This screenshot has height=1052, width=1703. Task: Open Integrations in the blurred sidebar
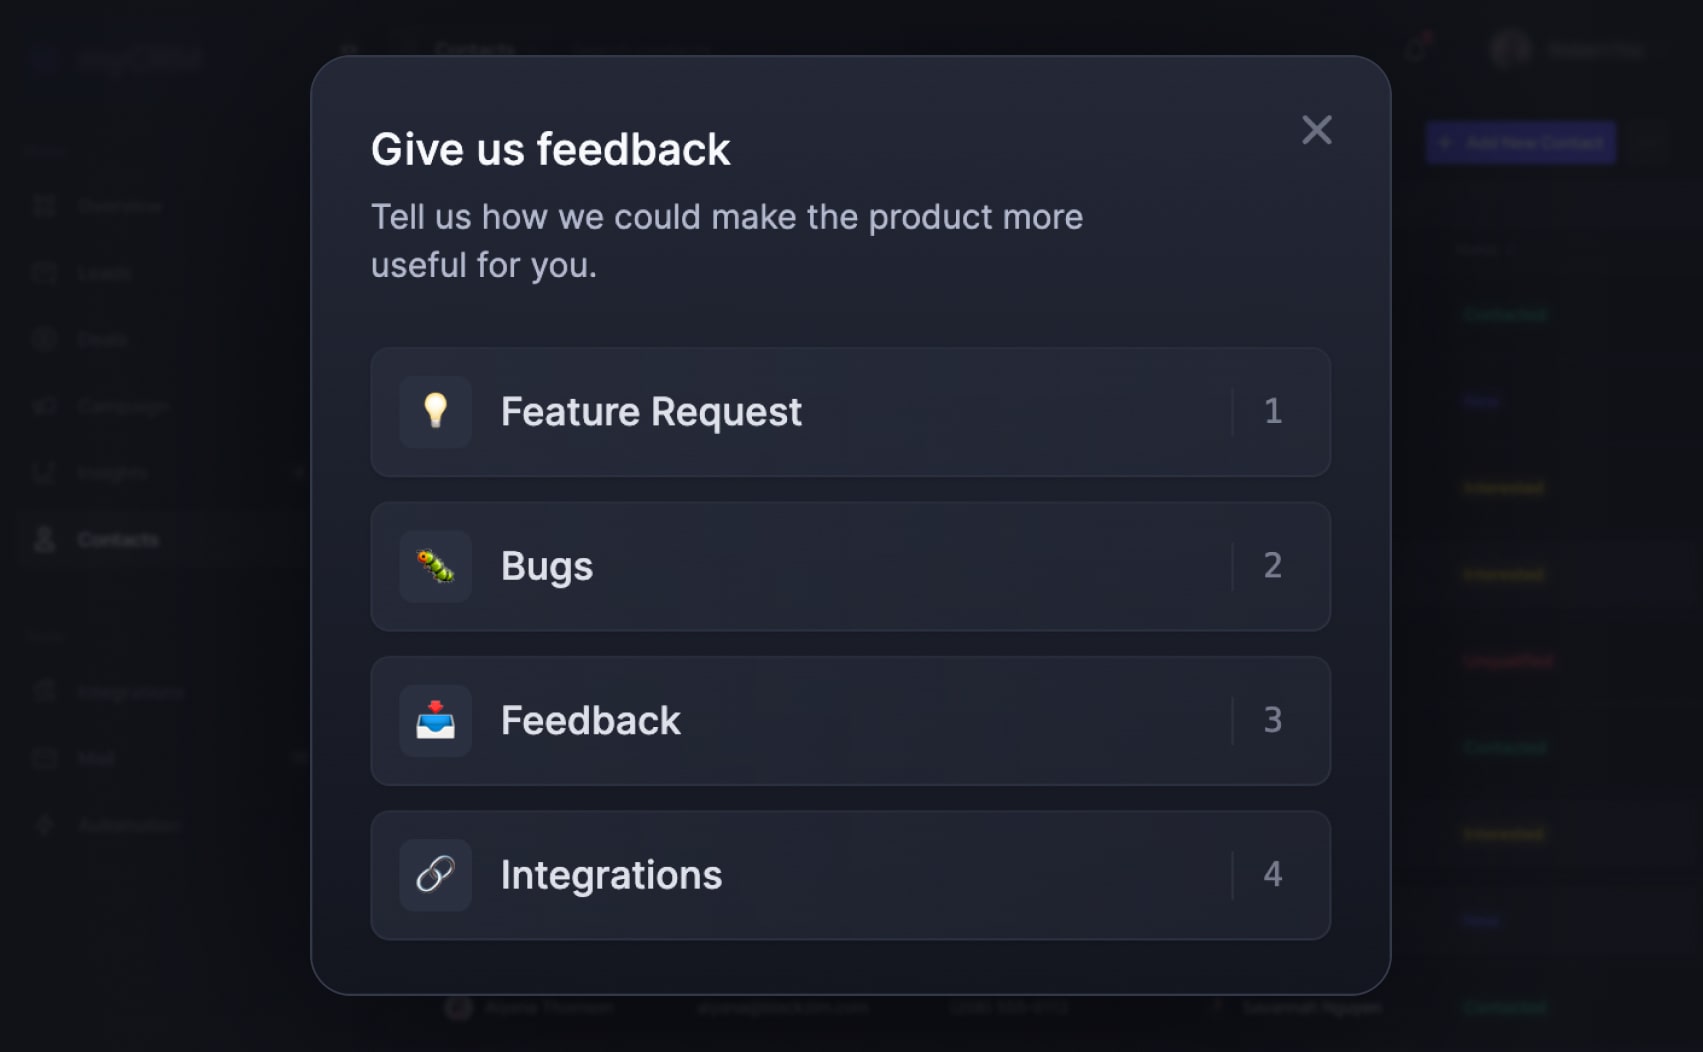(x=130, y=692)
